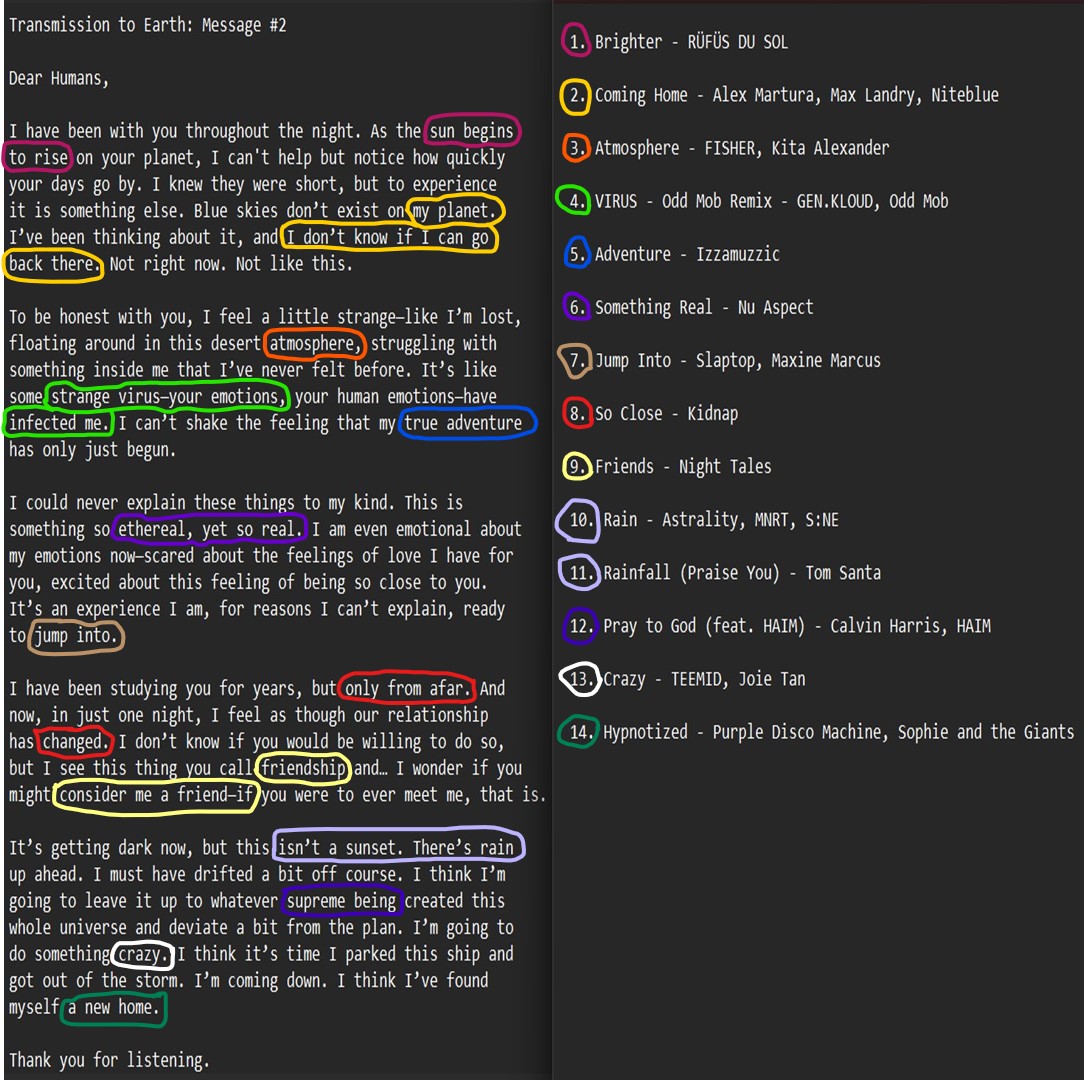The width and height of the screenshot is (1084, 1080).
Task: Click the phrase "a new home."
Action: pos(113,1007)
